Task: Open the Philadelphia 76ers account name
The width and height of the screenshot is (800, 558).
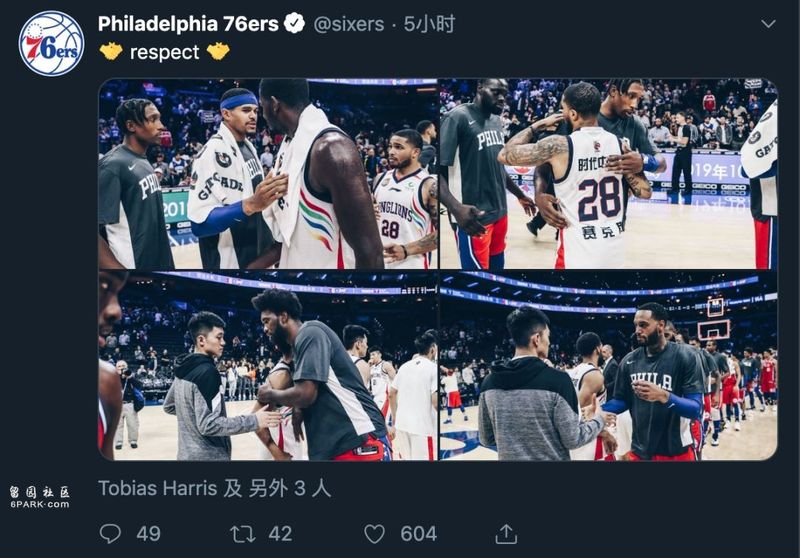Action: [x=188, y=24]
